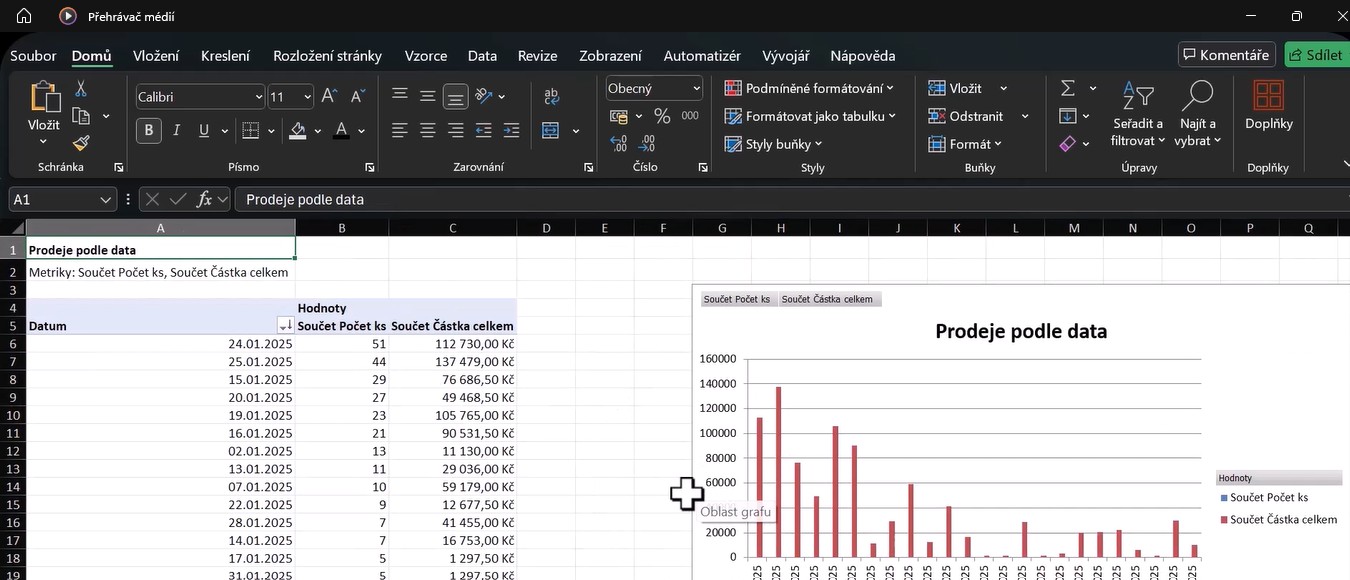
Task: Click the Cut scissors icon
Action: (x=81, y=89)
